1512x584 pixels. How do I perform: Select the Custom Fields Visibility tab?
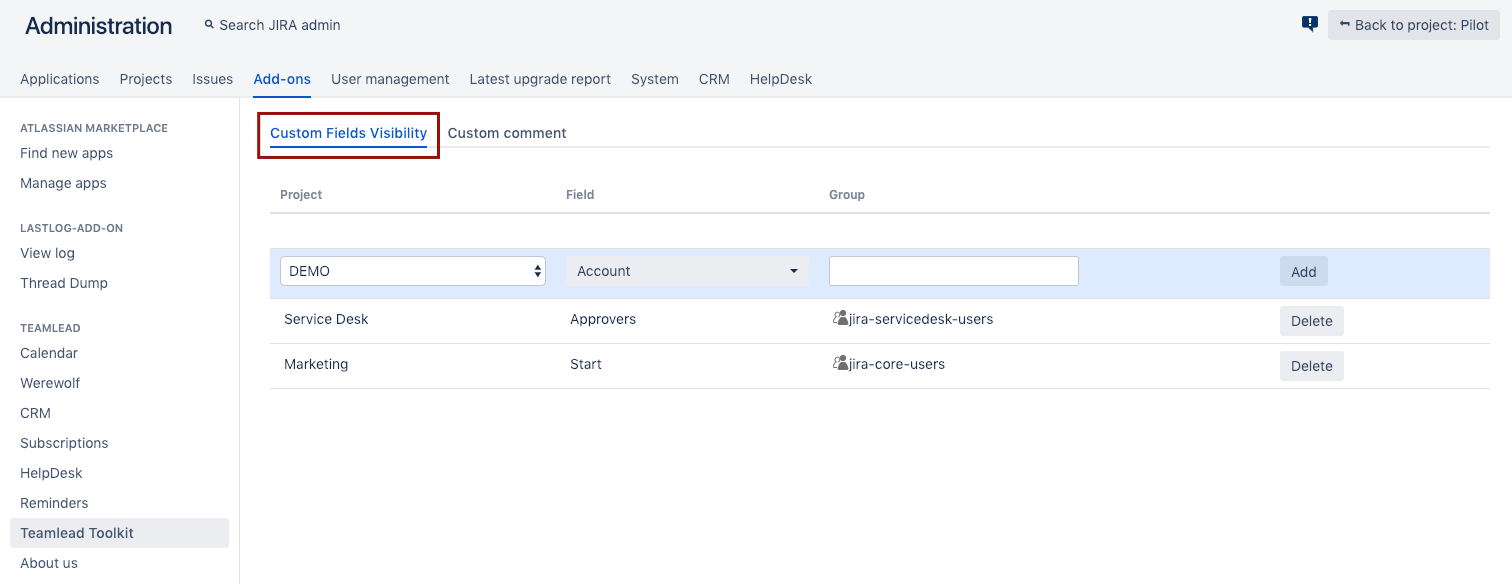tap(348, 133)
